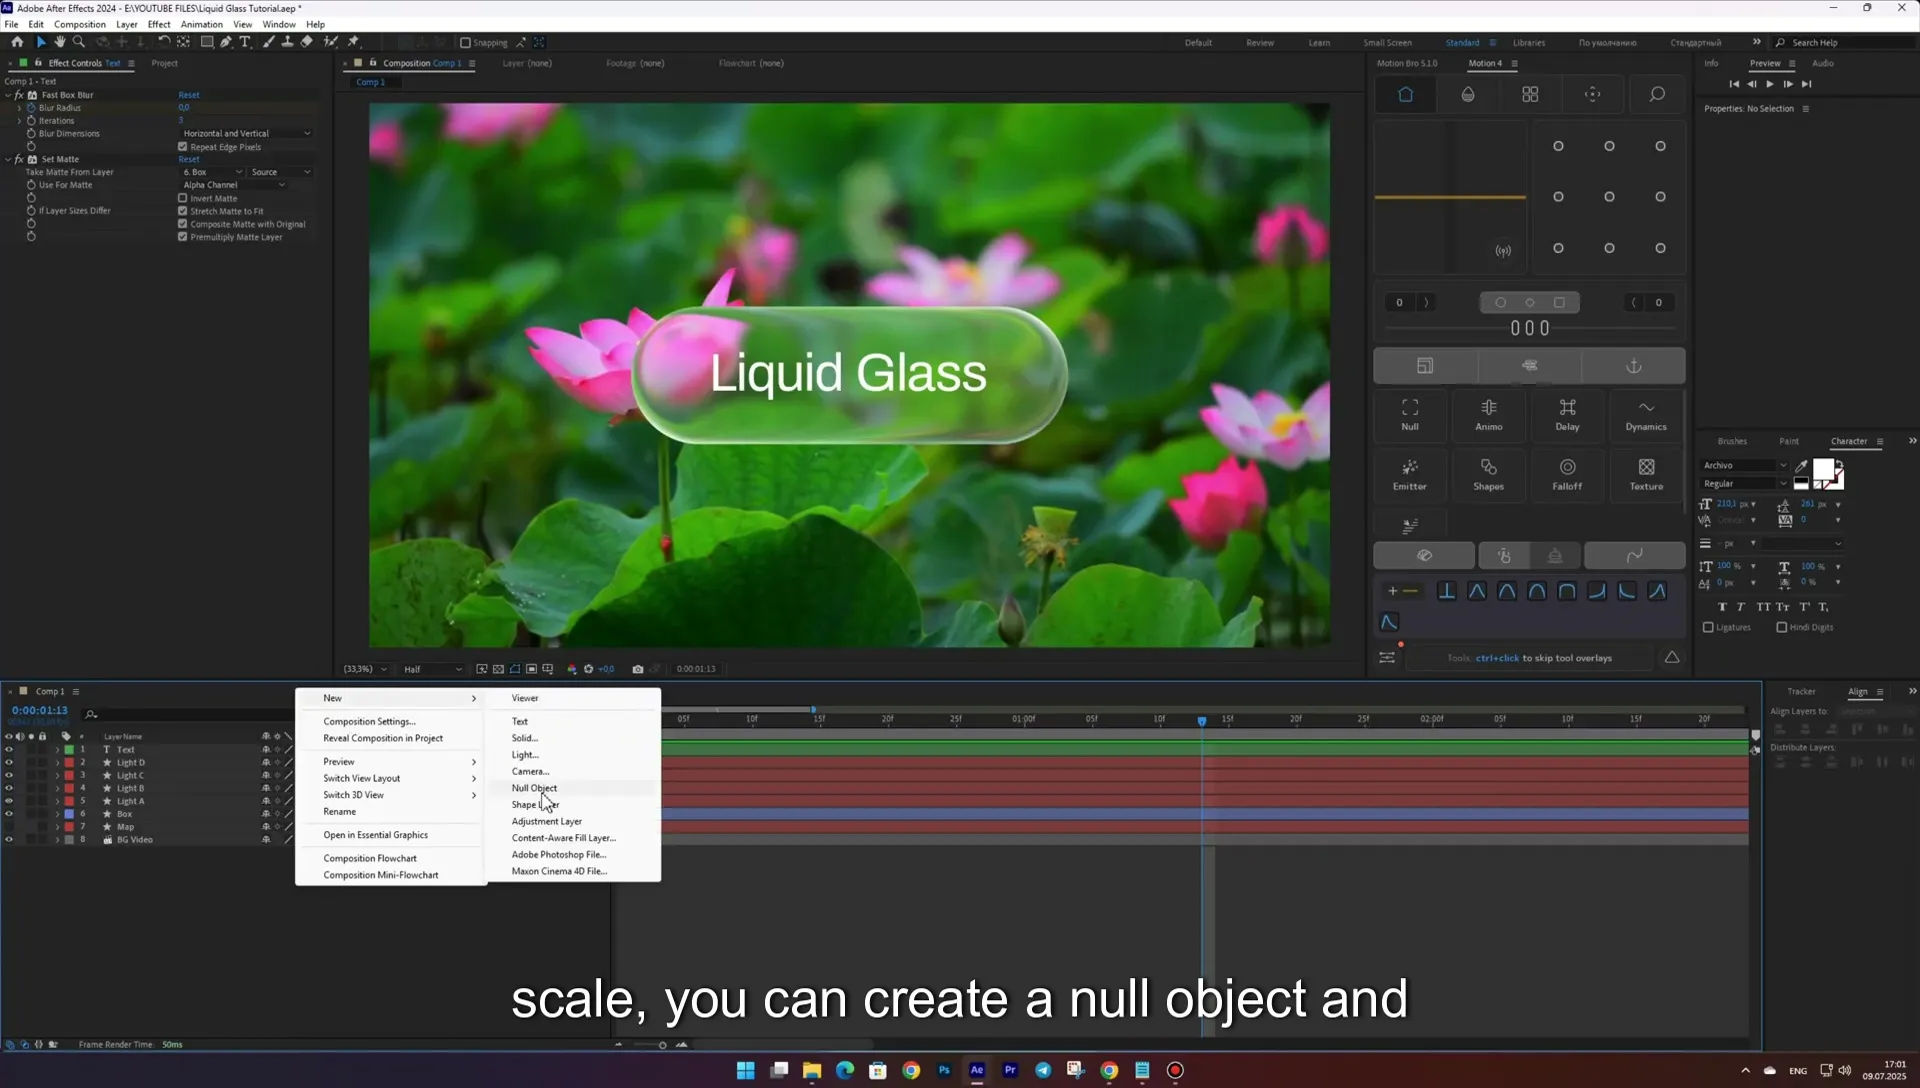The height and width of the screenshot is (1088, 1920).
Task: Take a snapshot with camera icon
Action: (x=638, y=669)
